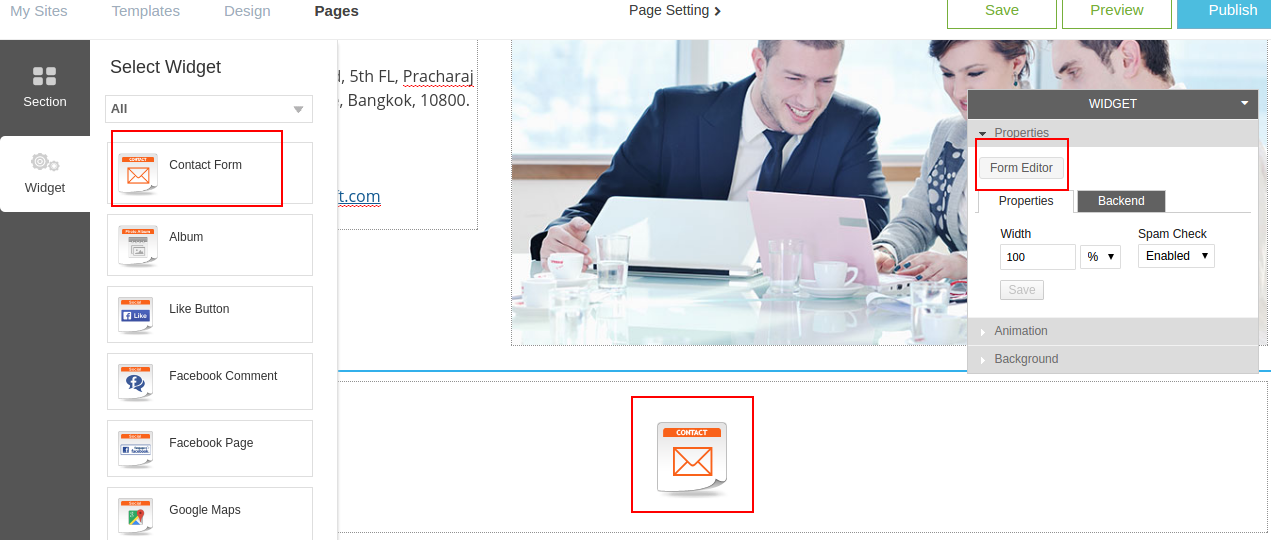The height and width of the screenshot is (540, 1271).
Task: Click the Contact Form widget icon in list
Action: pyautogui.click(x=138, y=174)
